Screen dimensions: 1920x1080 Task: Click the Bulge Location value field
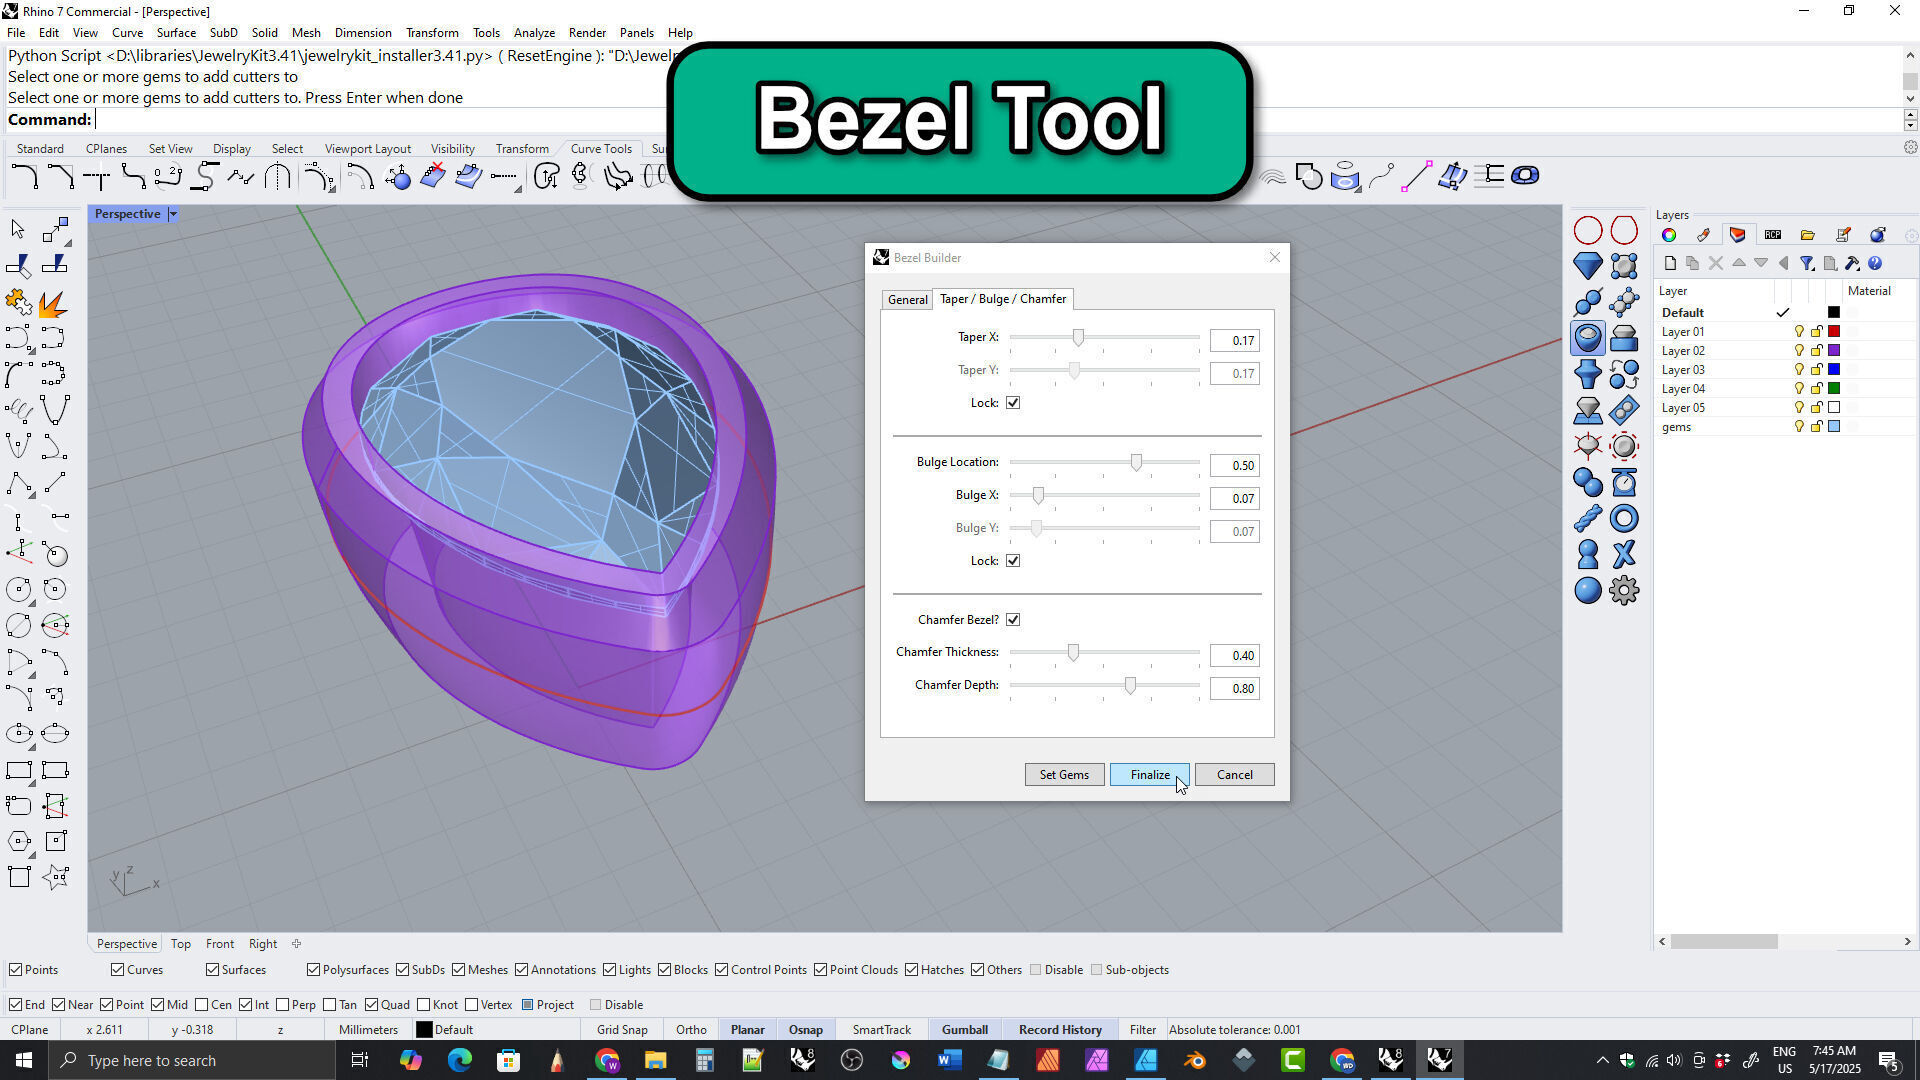point(1234,466)
